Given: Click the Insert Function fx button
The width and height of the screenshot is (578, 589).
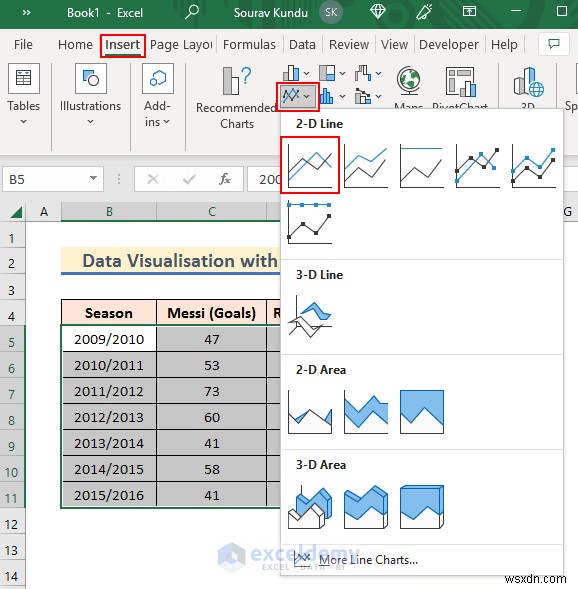Looking at the screenshot, I should point(225,179).
